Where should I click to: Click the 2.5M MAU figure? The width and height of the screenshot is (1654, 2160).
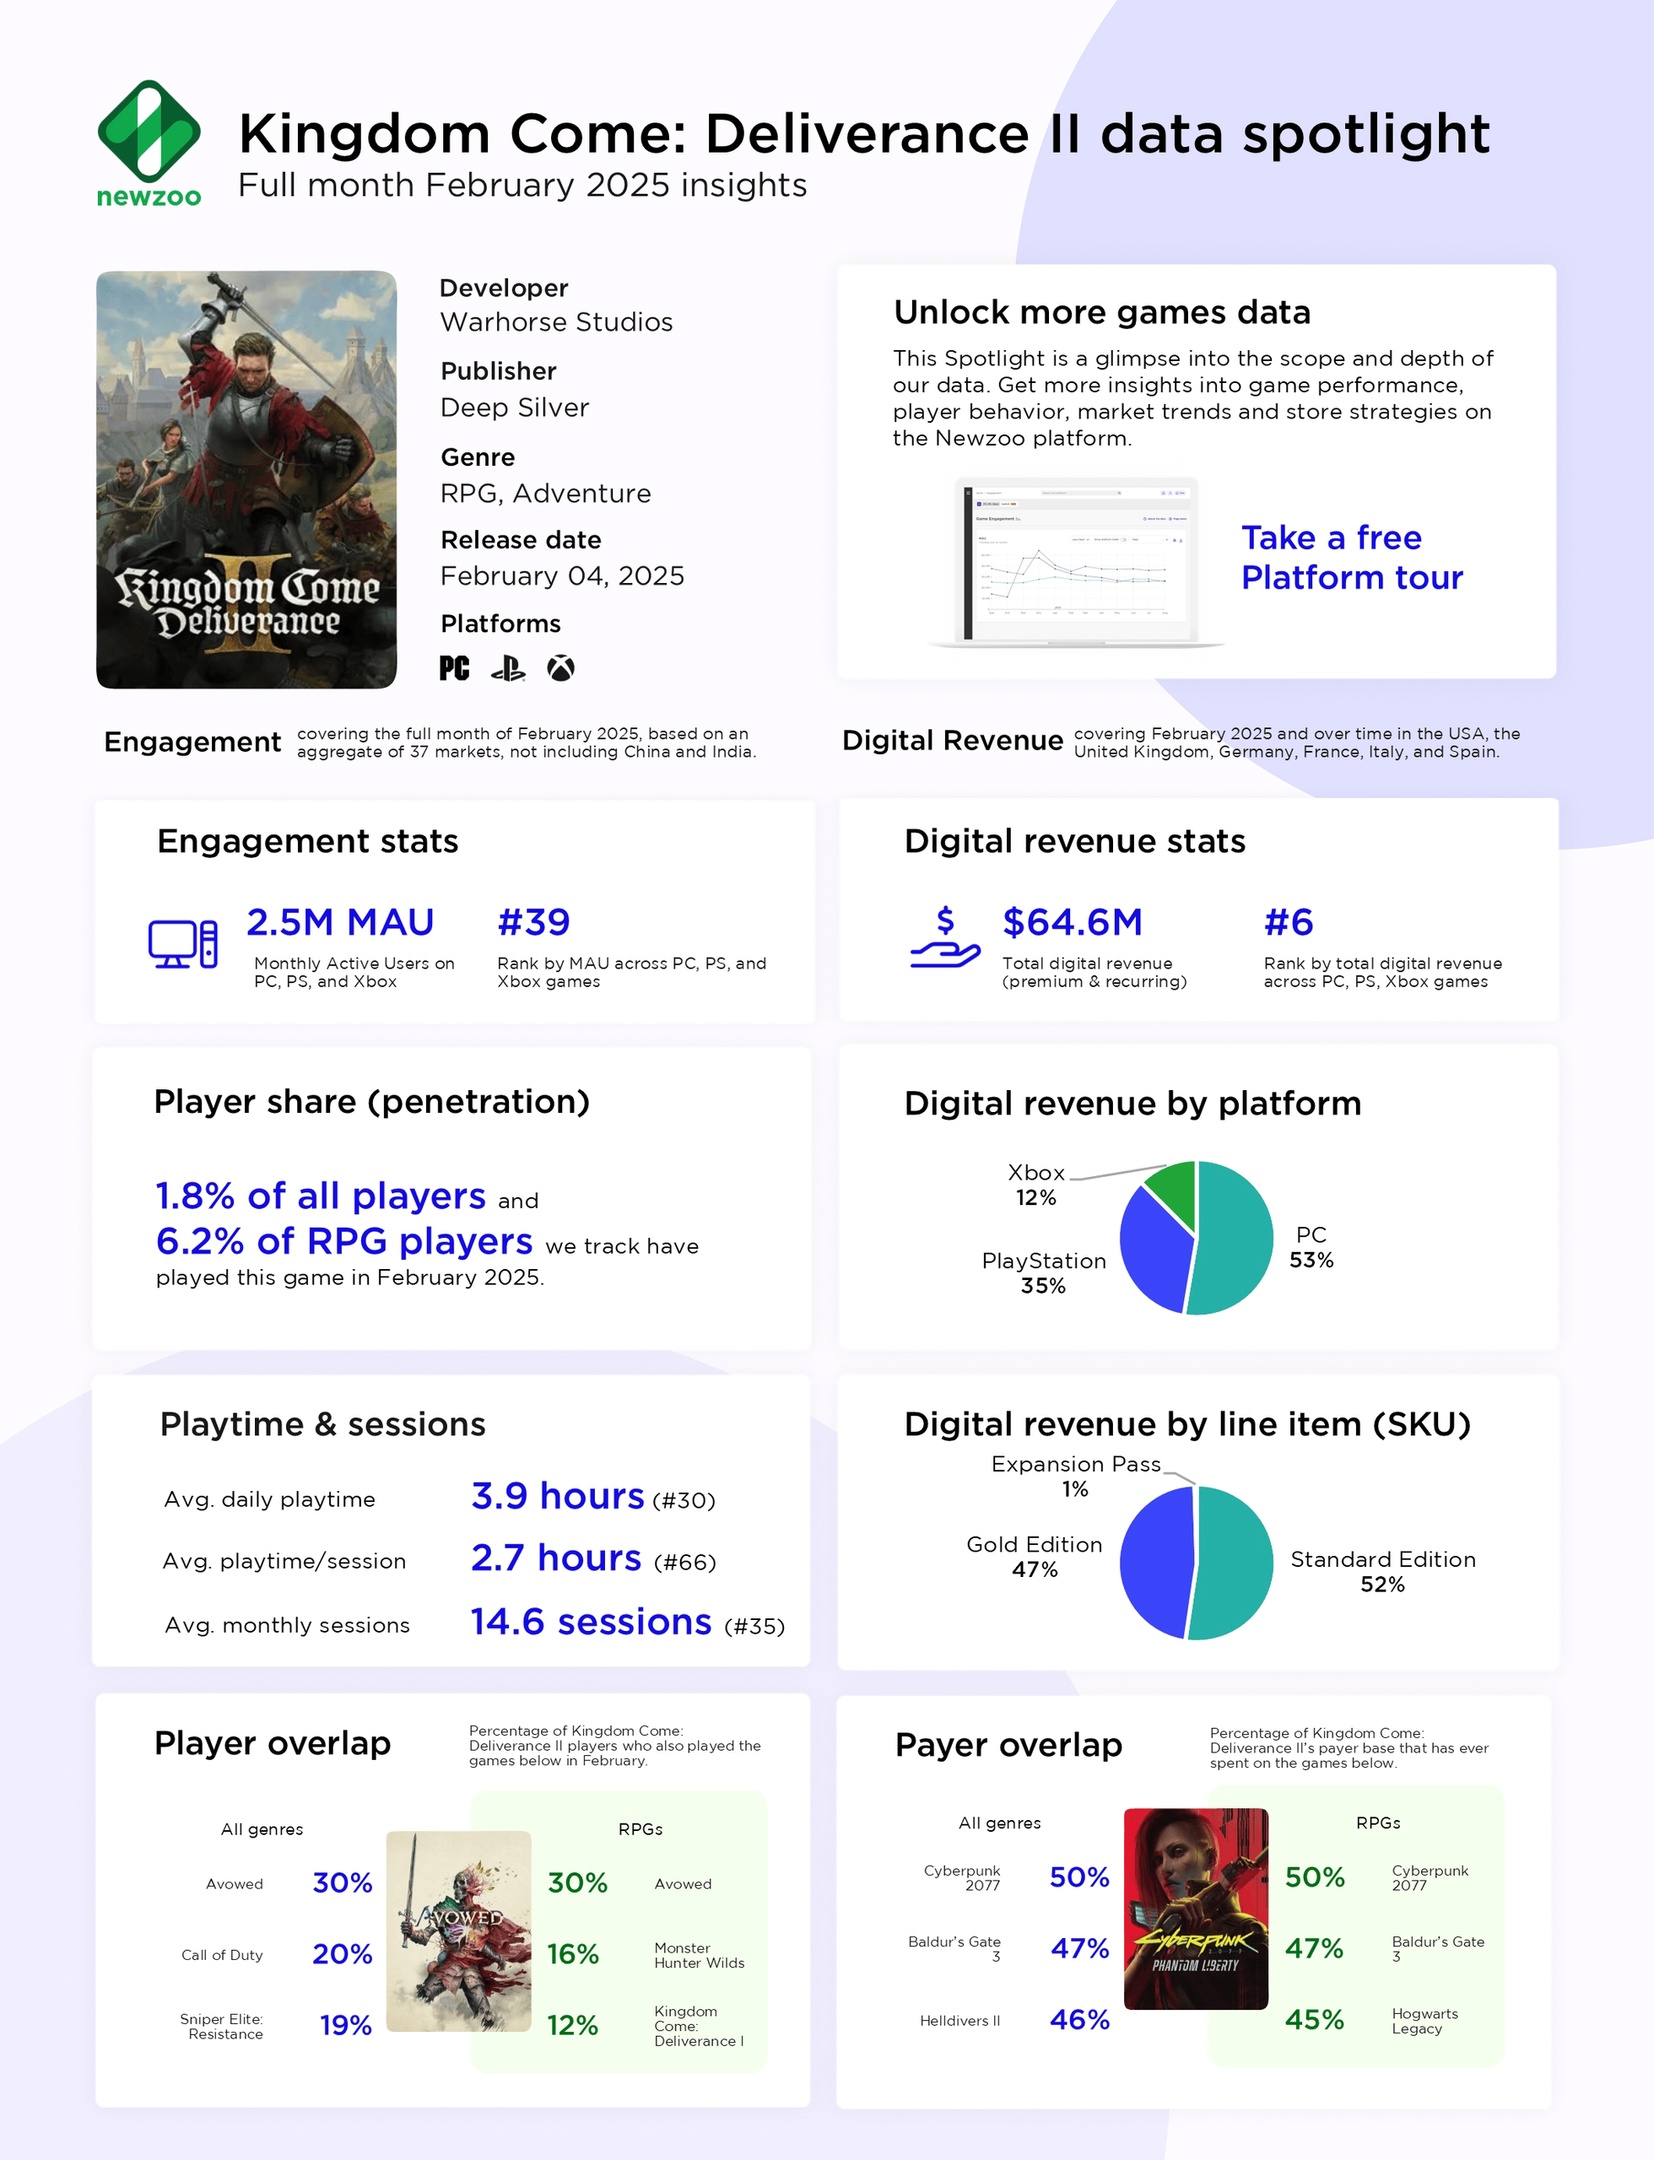click(x=340, y=922)
